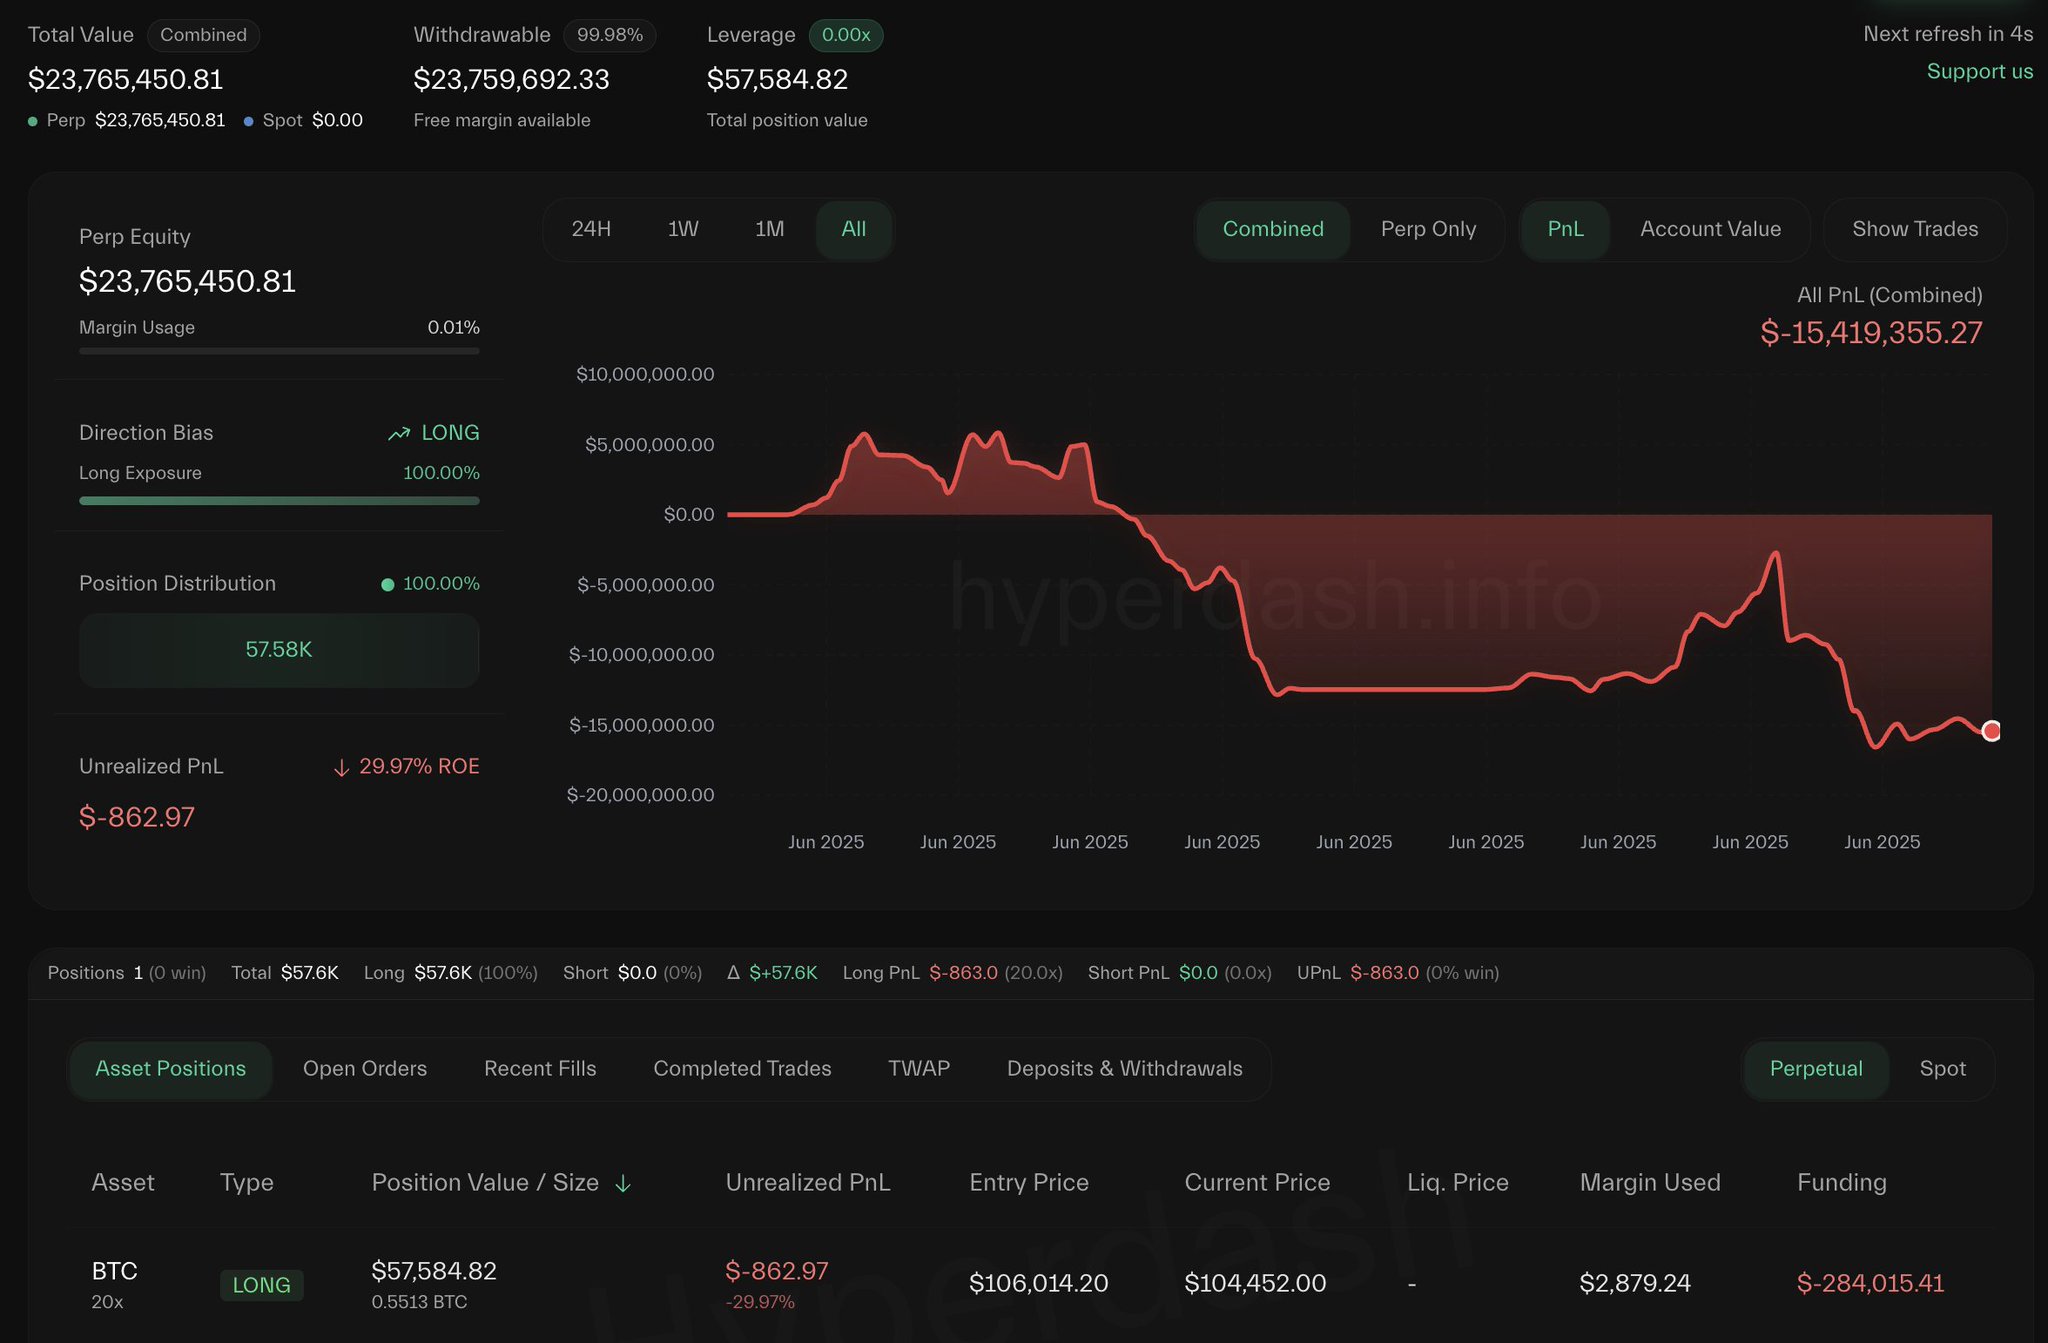Click the Position Distribution green dot

point(387,584)
